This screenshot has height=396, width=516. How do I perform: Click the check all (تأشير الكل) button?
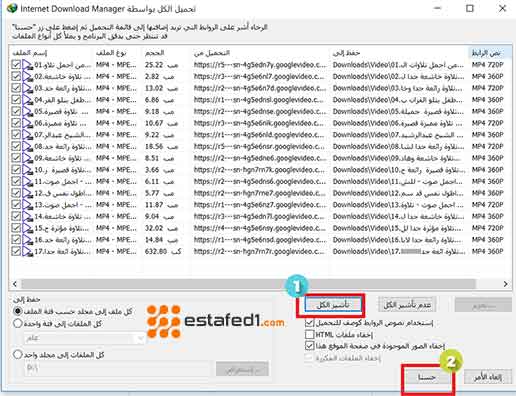click(x=333, y=305)
